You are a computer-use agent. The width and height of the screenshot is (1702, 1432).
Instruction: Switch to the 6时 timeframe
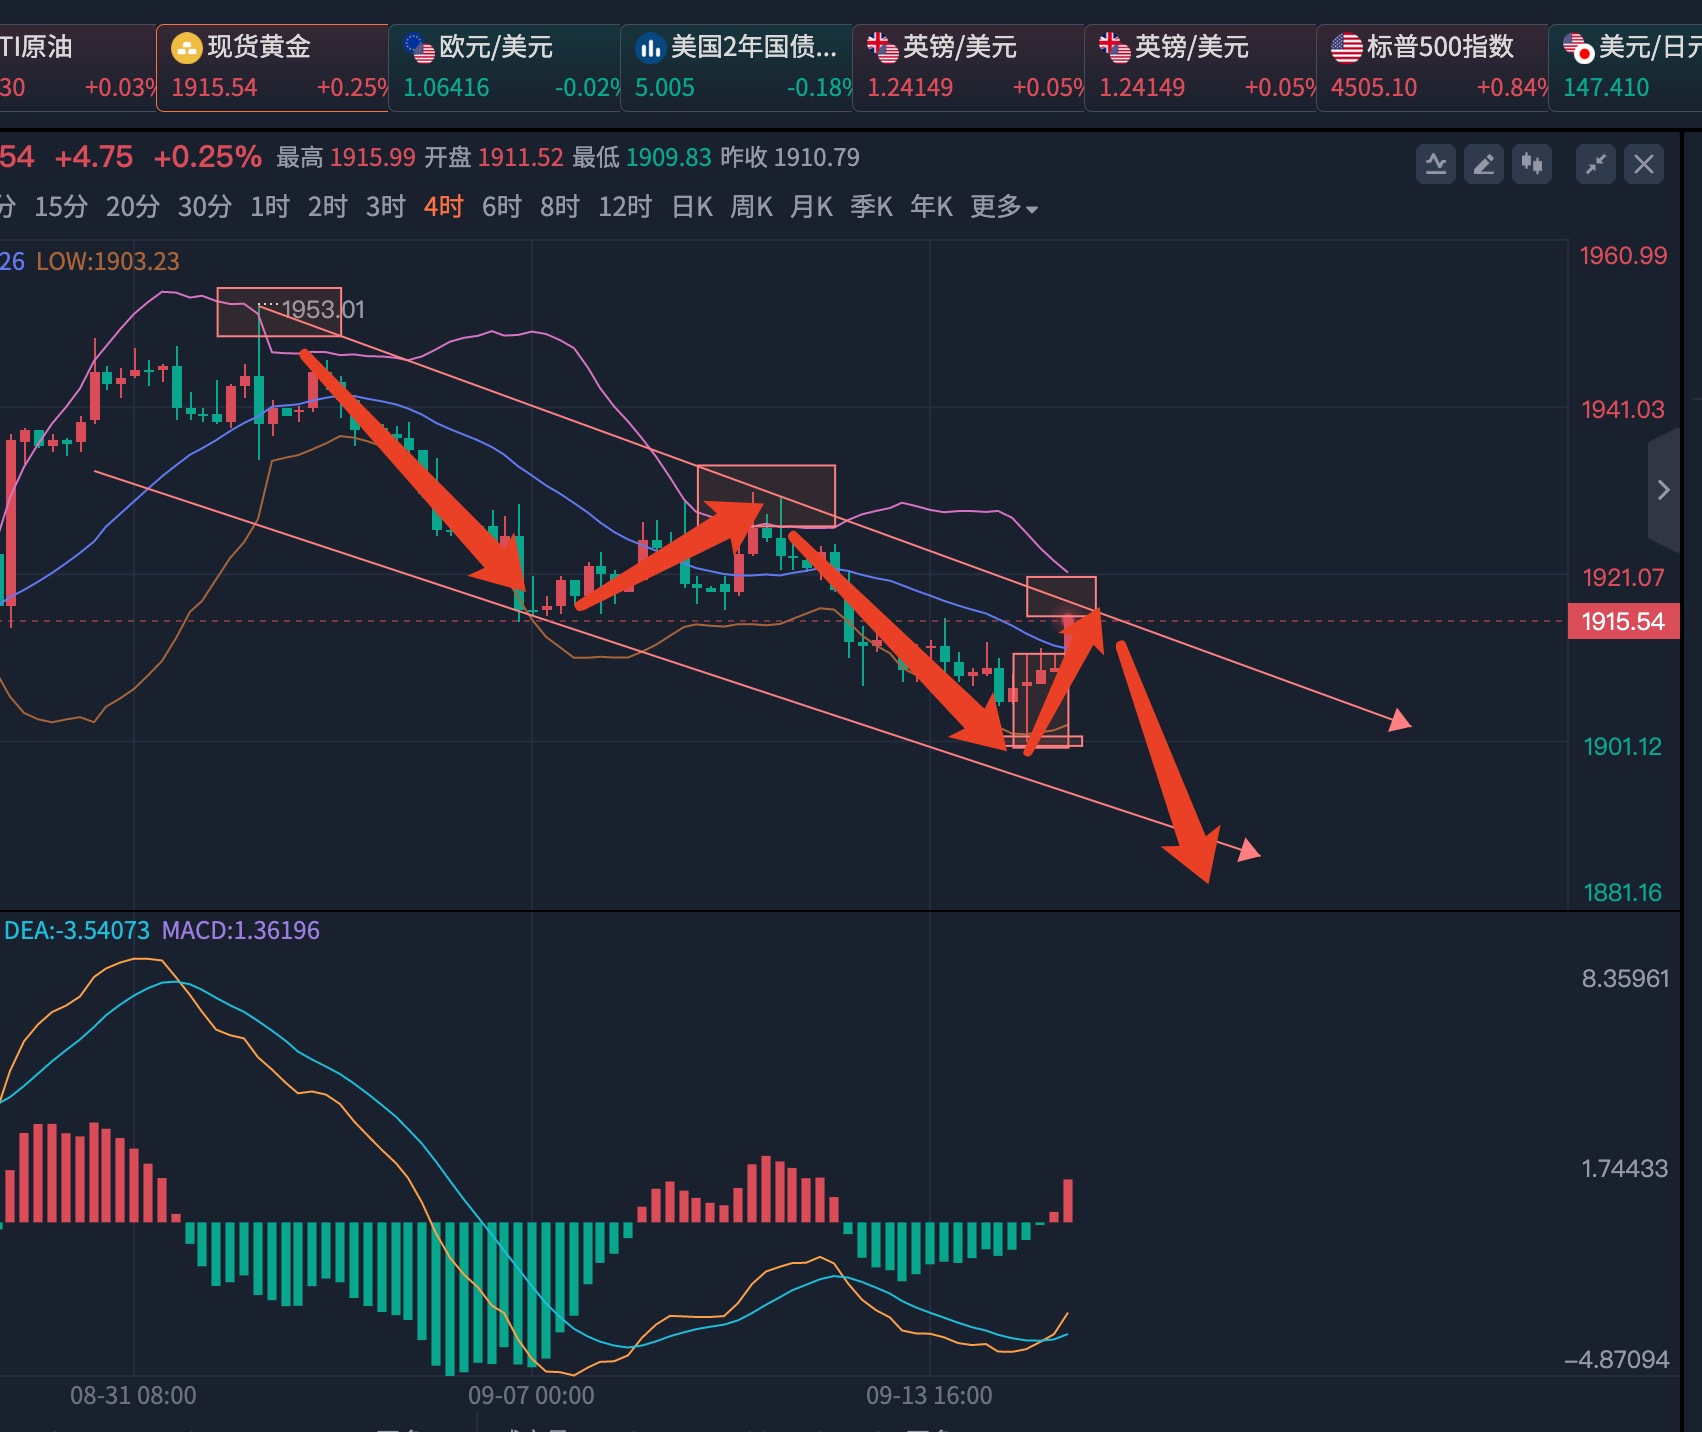(x=502, y=207)
